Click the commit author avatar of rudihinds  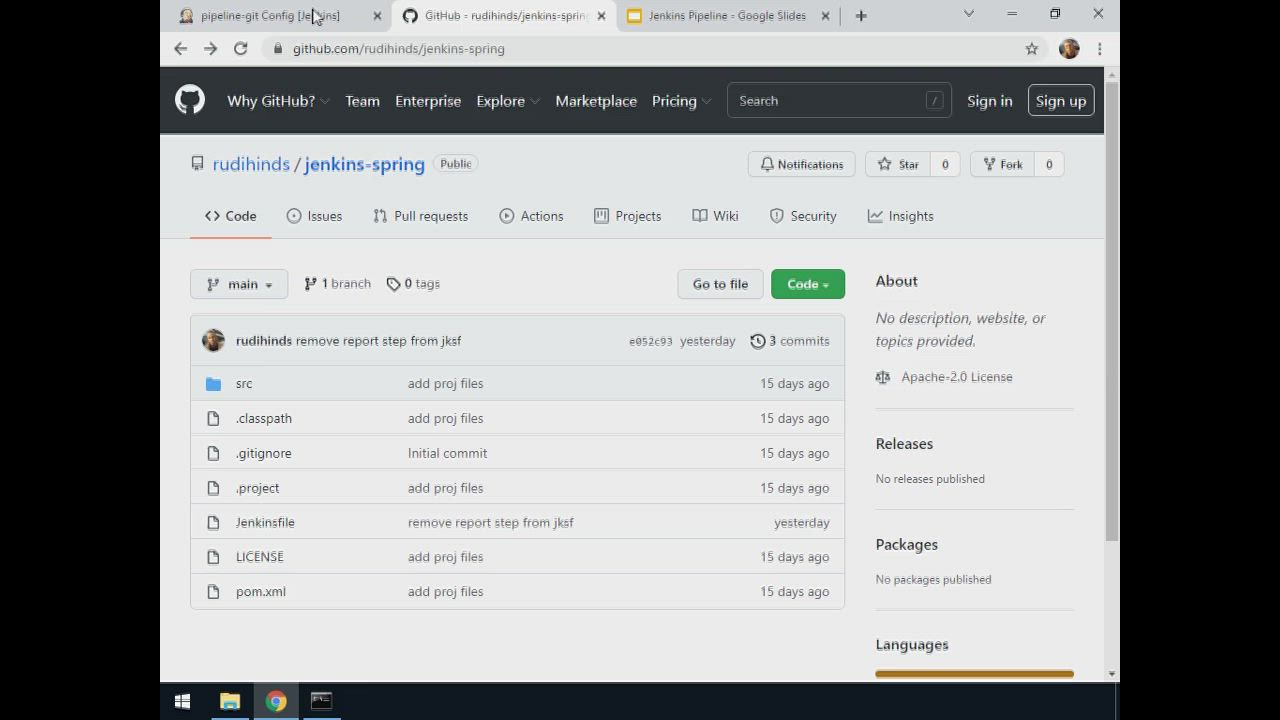point(213,341)
